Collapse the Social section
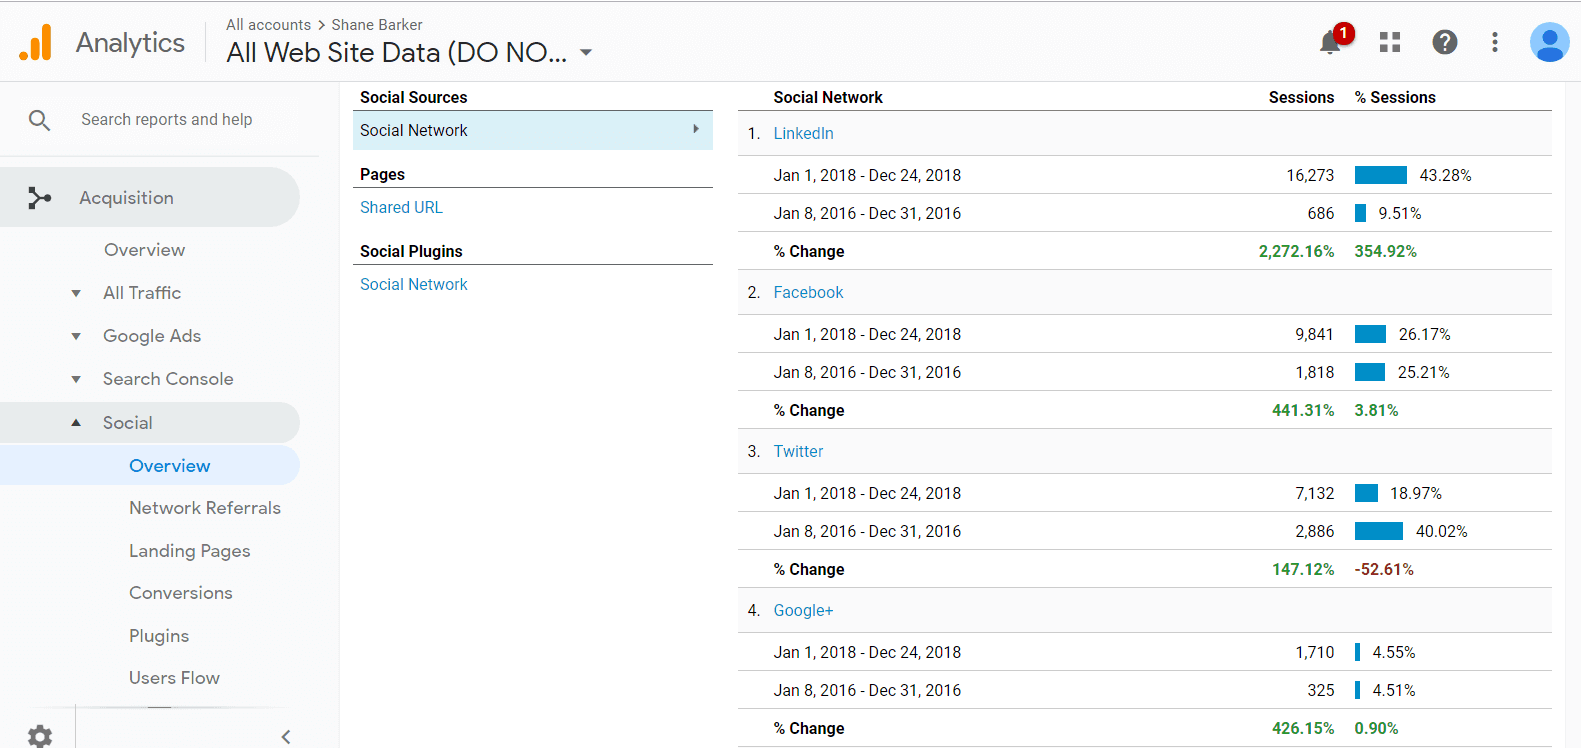Viewport: 1581px width, 748px height. (x=76, y=423)
